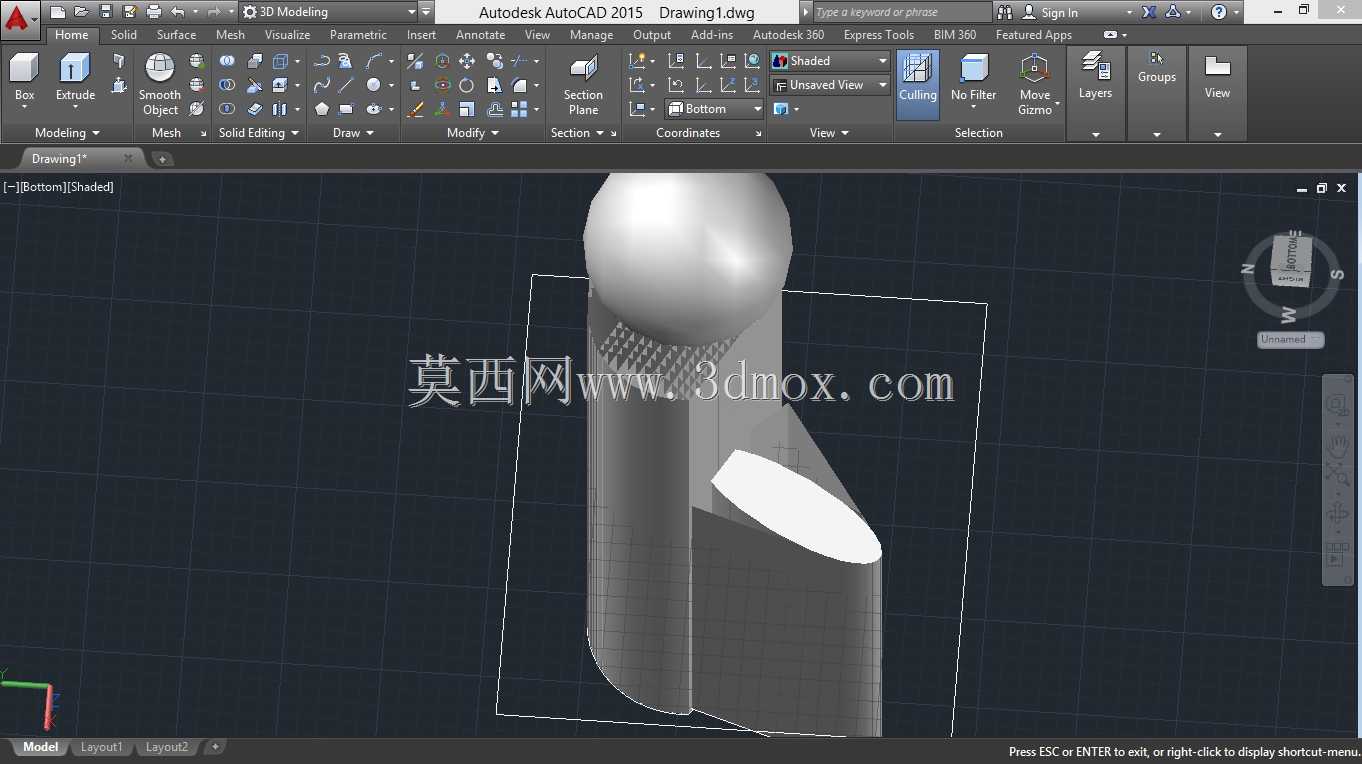The width and height of the screenshot is (1362, 764).
Task: Select the Circle tool in Draw panel
Action: (373, 85)
